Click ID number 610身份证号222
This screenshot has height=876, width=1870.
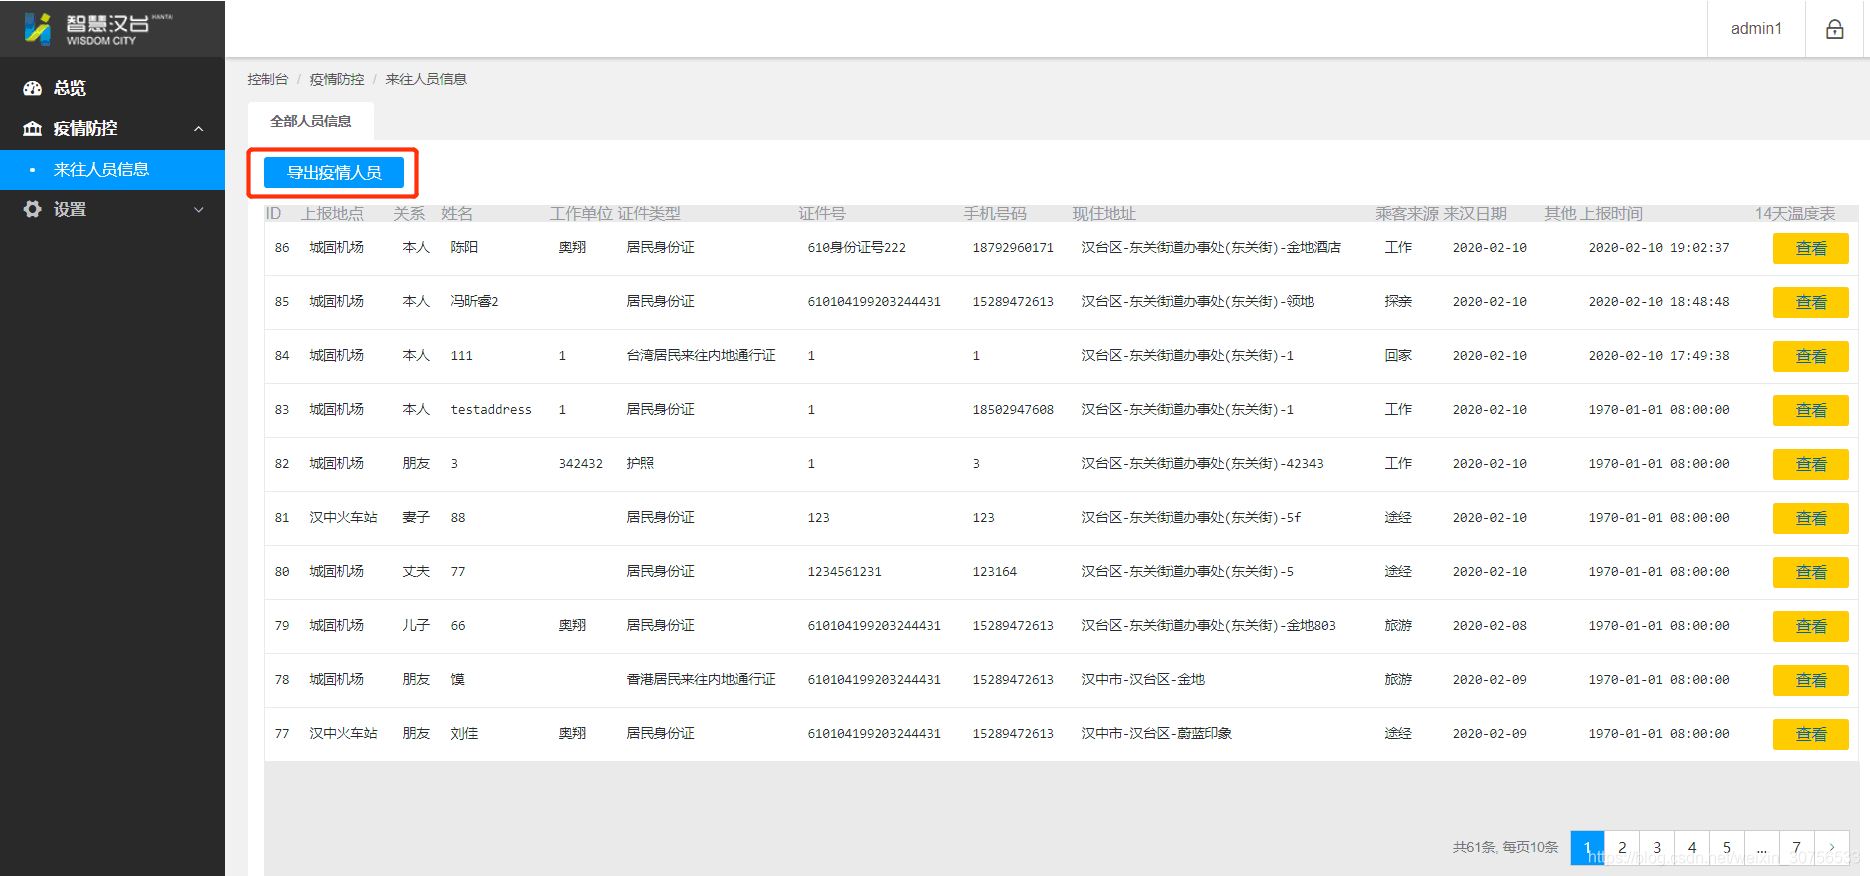coord(857,247)
